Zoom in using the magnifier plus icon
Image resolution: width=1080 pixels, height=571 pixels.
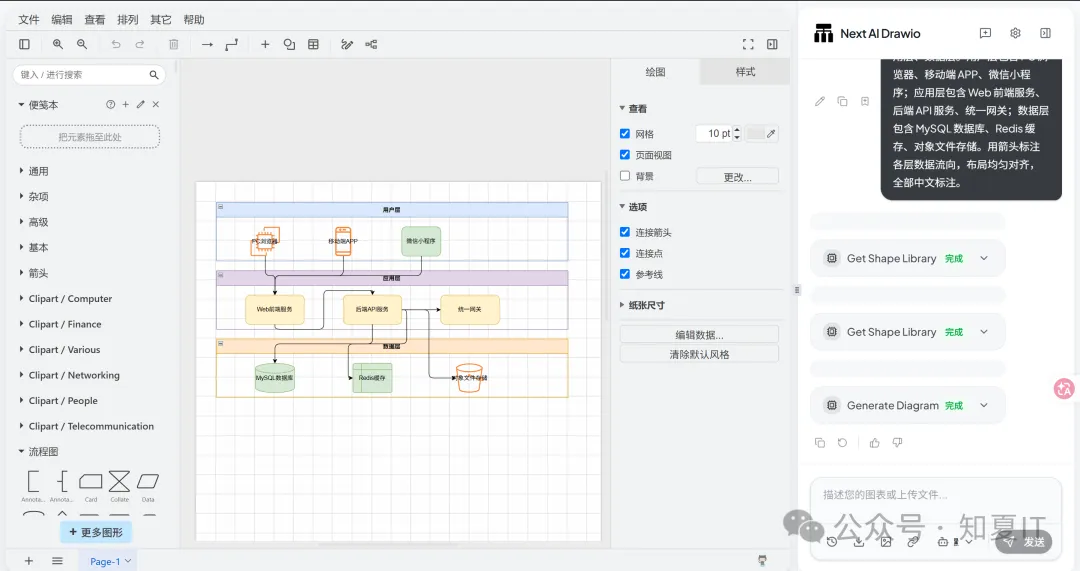tap(58, 44)
